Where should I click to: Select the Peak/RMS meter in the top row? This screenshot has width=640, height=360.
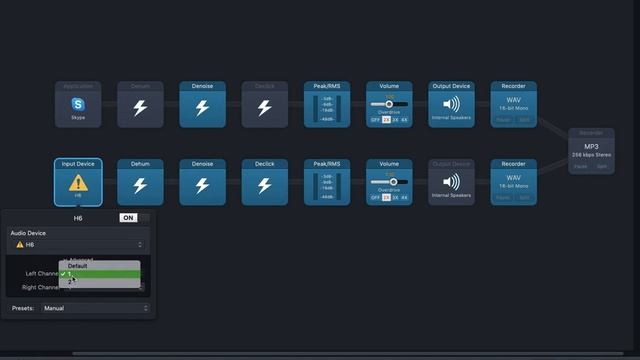[327, 104]
